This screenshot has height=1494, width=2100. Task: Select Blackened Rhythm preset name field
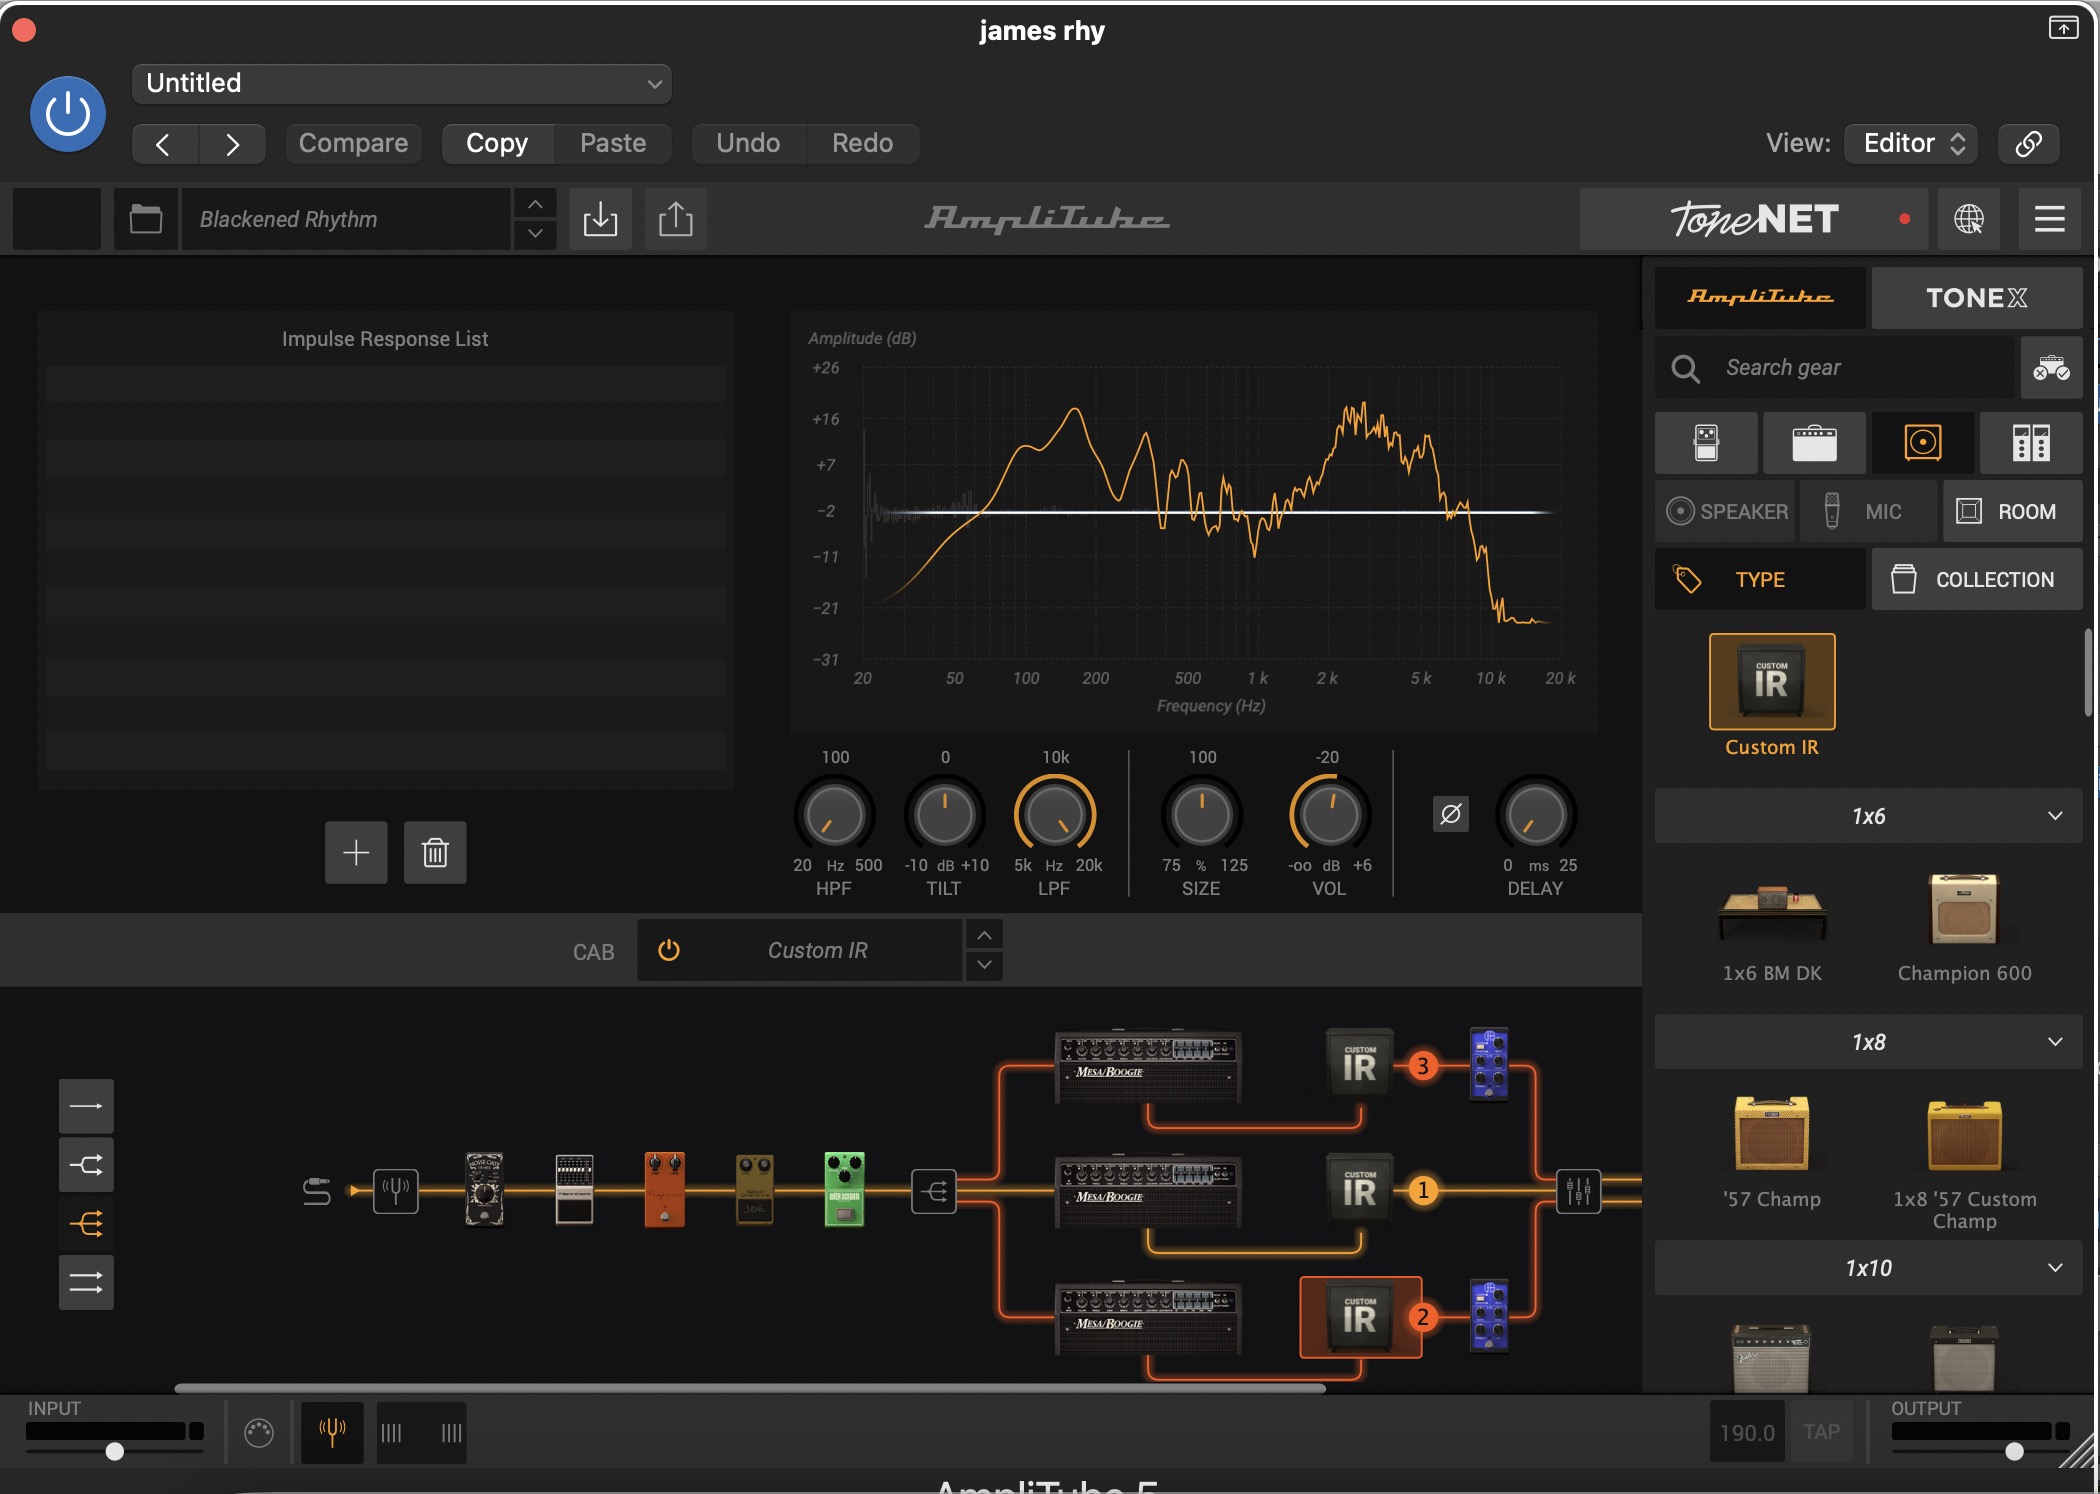coord(345,219)
